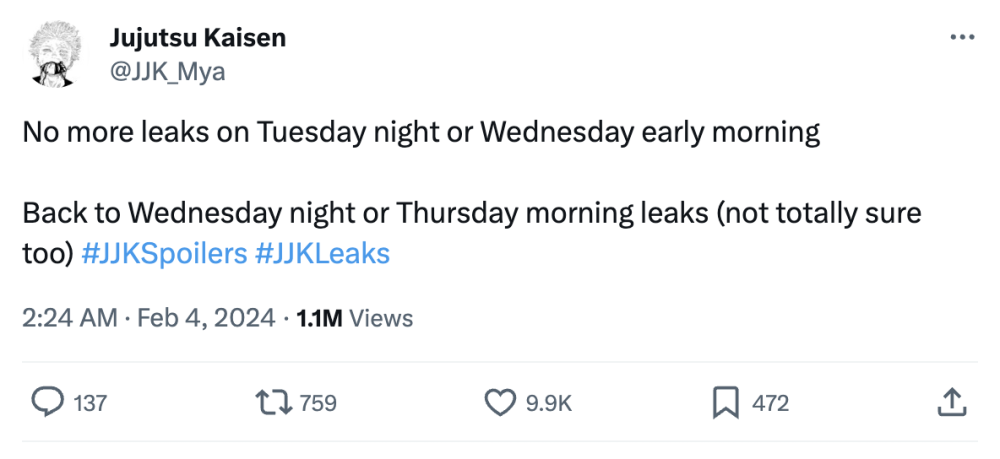Viewport: 1000px width, 459px height.
Task: Open the #JJKLeaks hashtag
Action: 322,254
